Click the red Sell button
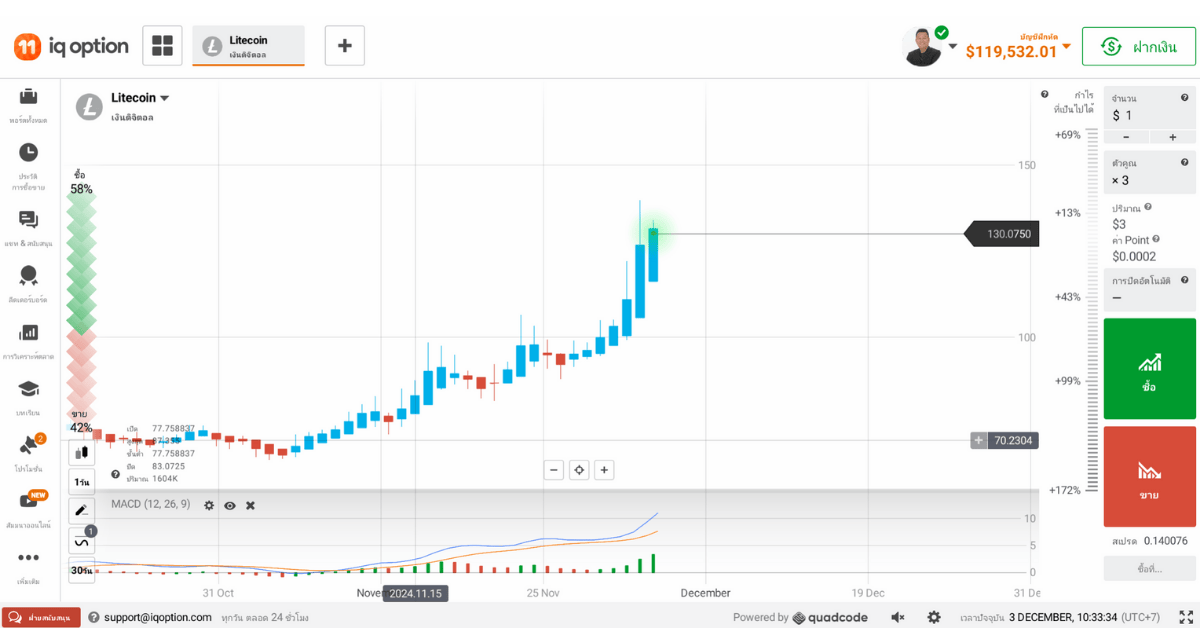 [1149, 476]
